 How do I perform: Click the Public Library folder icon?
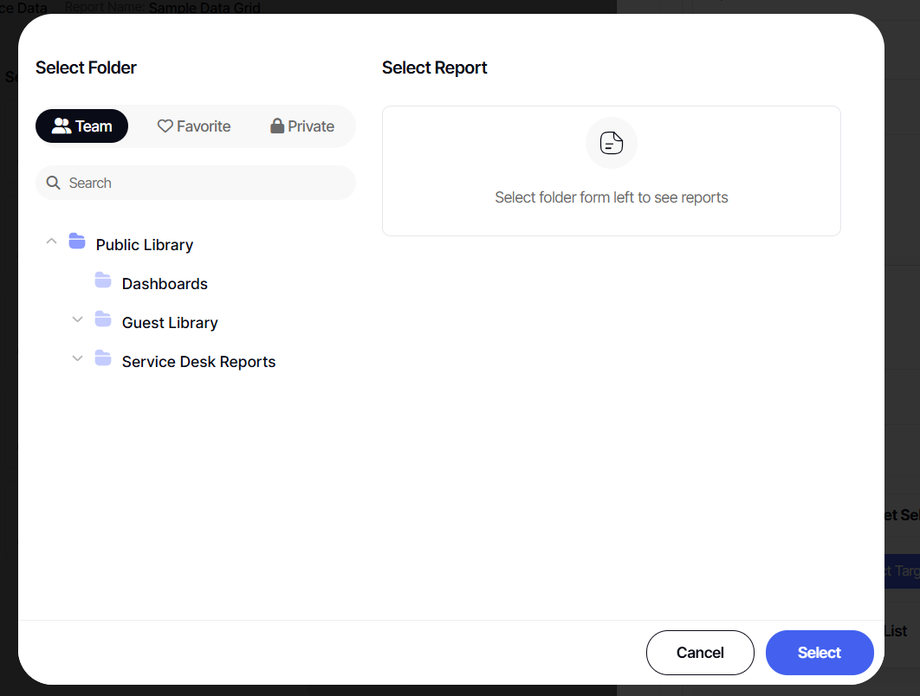(77, 242)
